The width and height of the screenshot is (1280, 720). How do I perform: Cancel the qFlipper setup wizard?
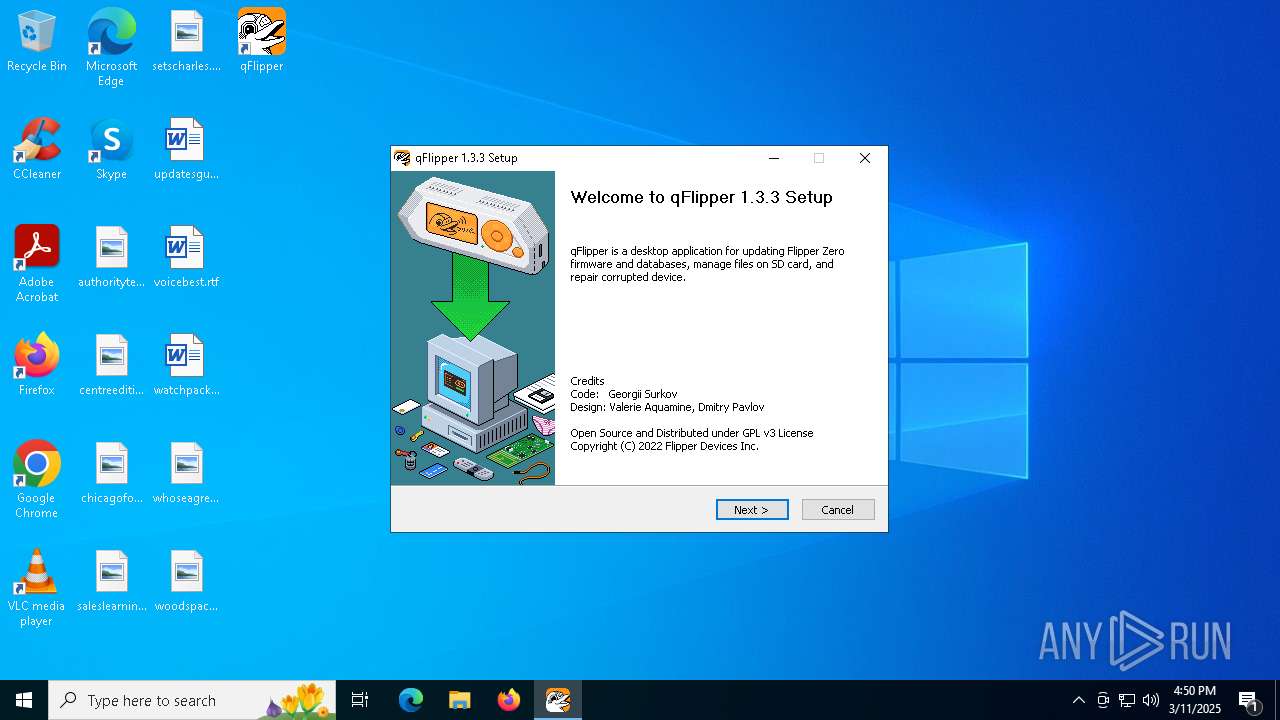(838, 510)
